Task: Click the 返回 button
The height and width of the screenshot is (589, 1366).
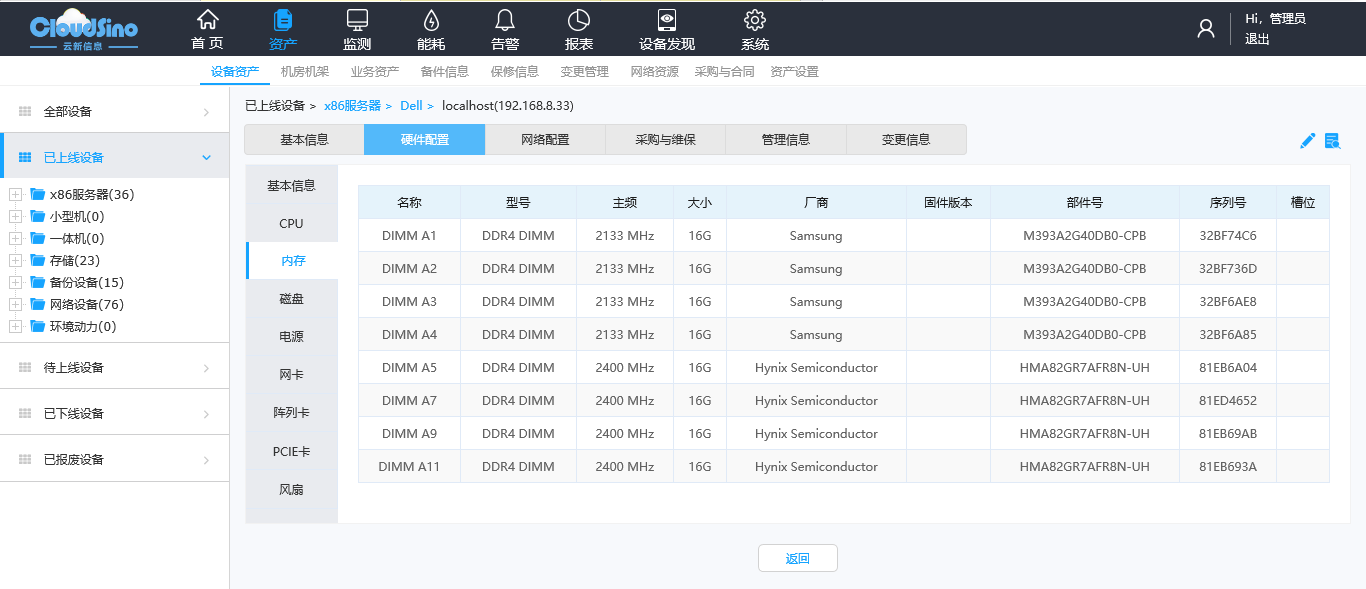Action: pos(797,559)
